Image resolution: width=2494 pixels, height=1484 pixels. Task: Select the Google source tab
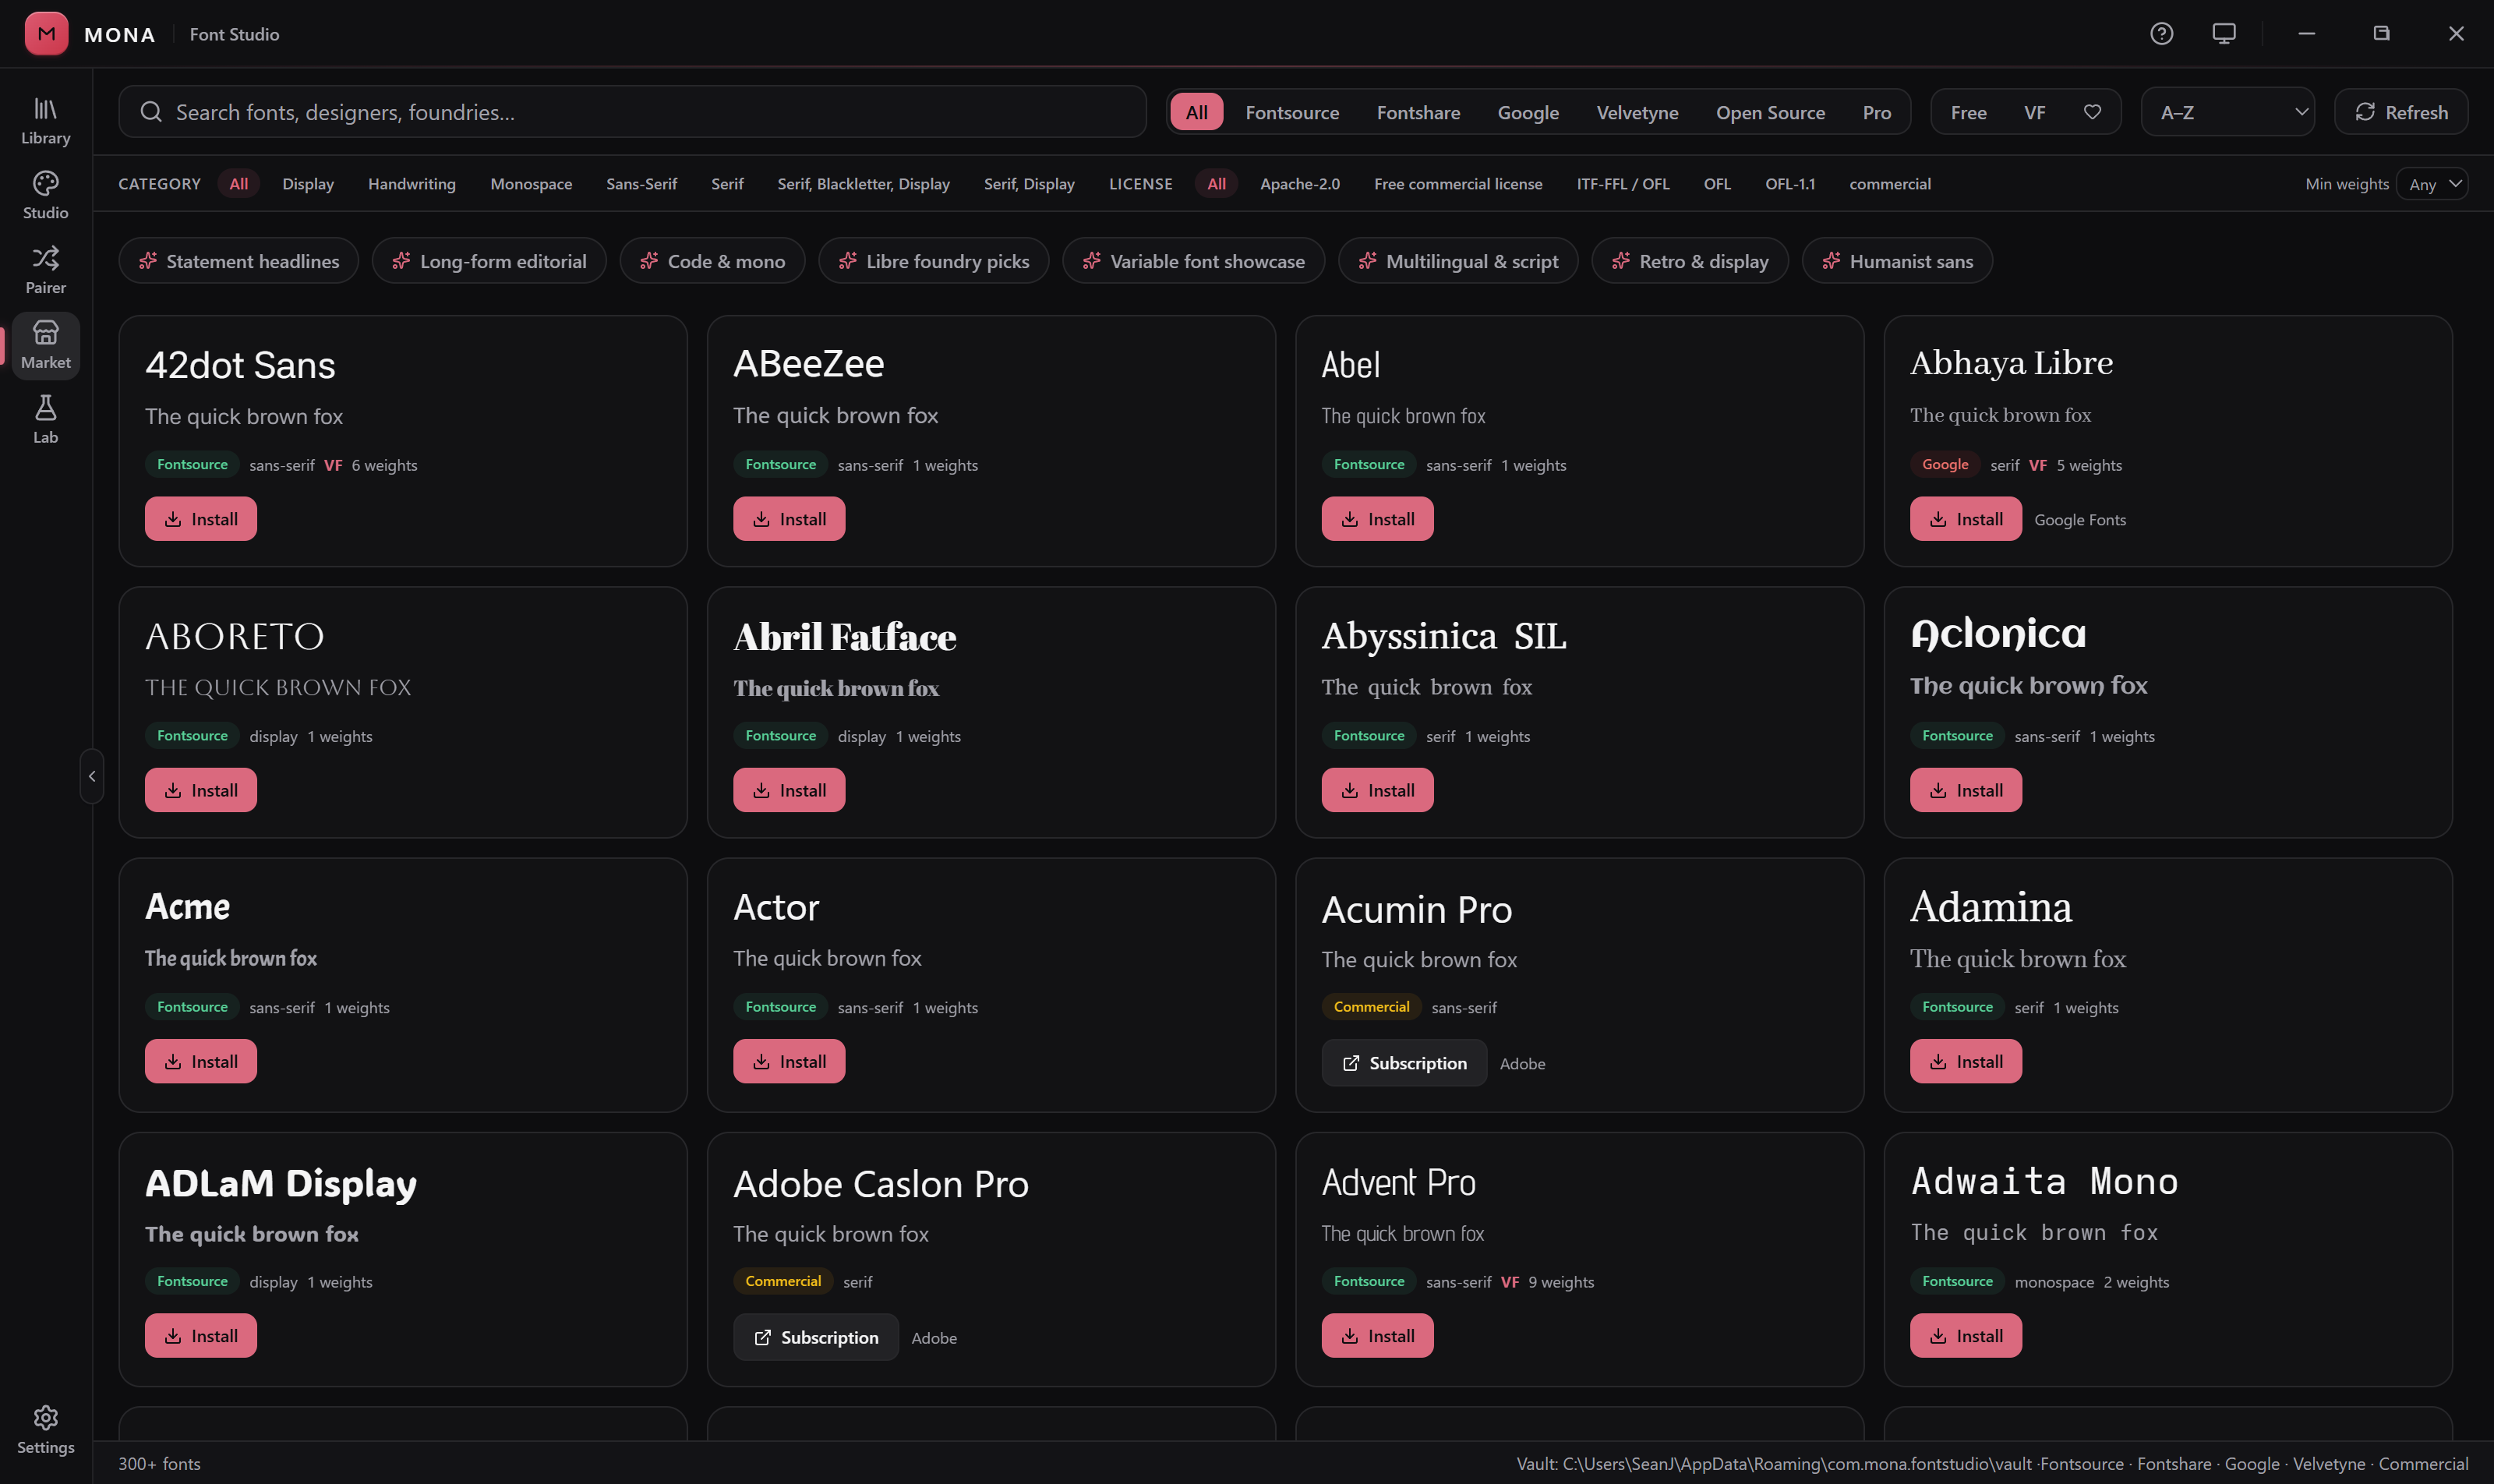[x=1528, y=112]
